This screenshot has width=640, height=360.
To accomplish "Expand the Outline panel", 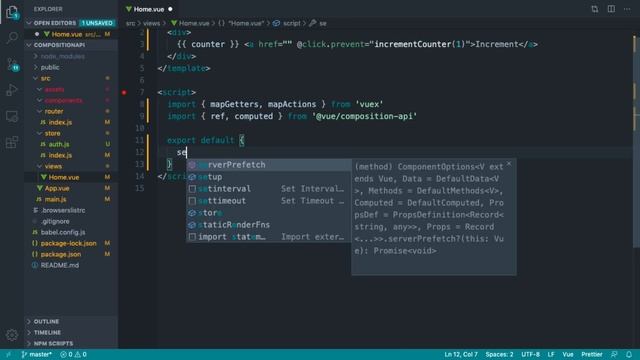I will point(71,322).
